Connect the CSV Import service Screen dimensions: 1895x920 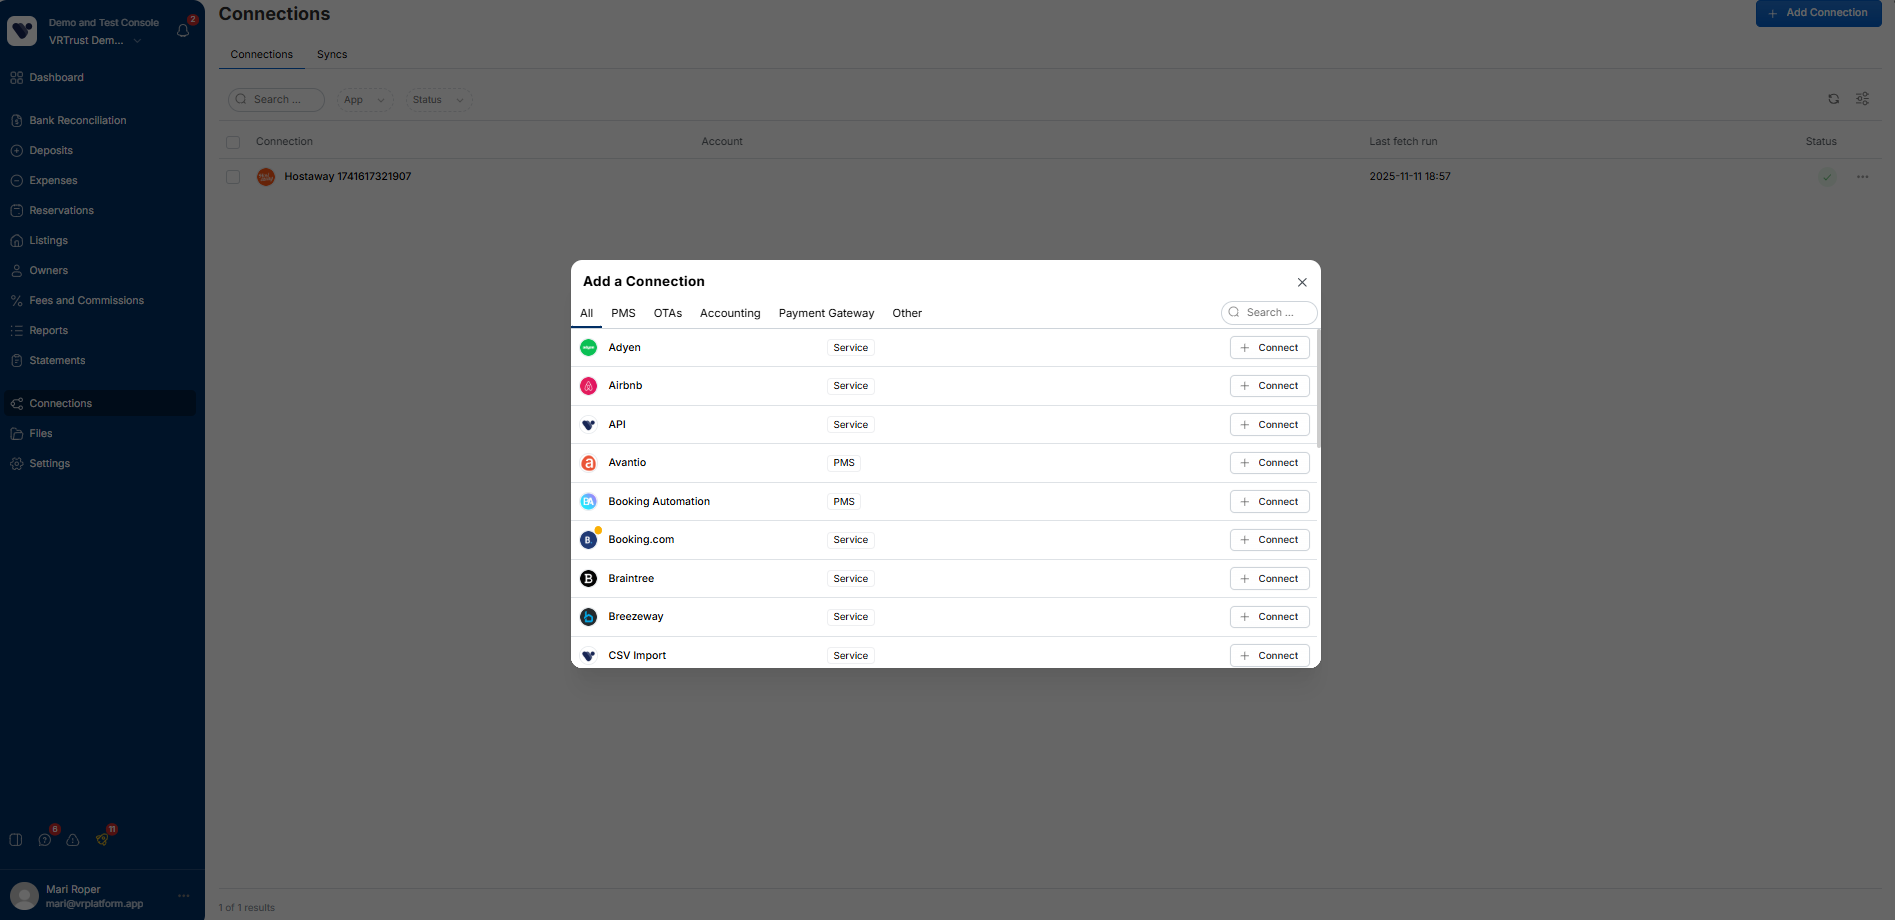click(x=1270, y=656)
